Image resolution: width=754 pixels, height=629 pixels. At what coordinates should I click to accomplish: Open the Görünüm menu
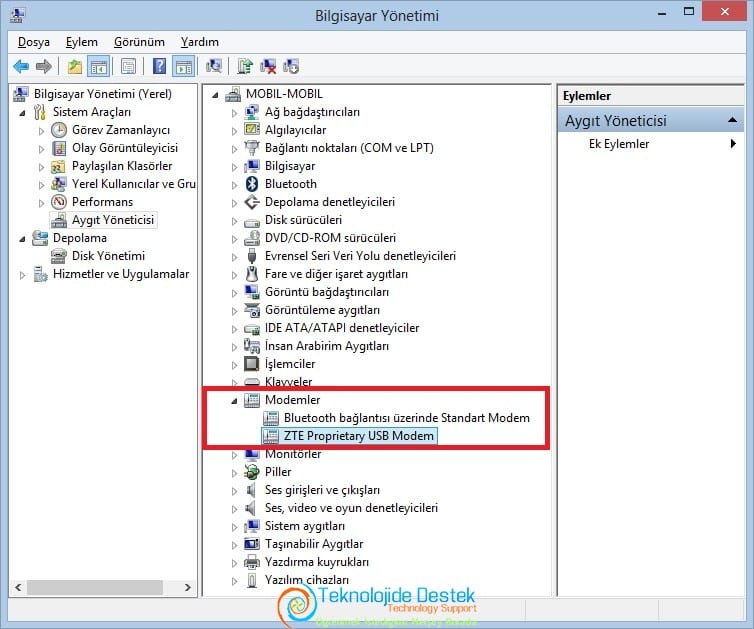click(x=139, y=42)
